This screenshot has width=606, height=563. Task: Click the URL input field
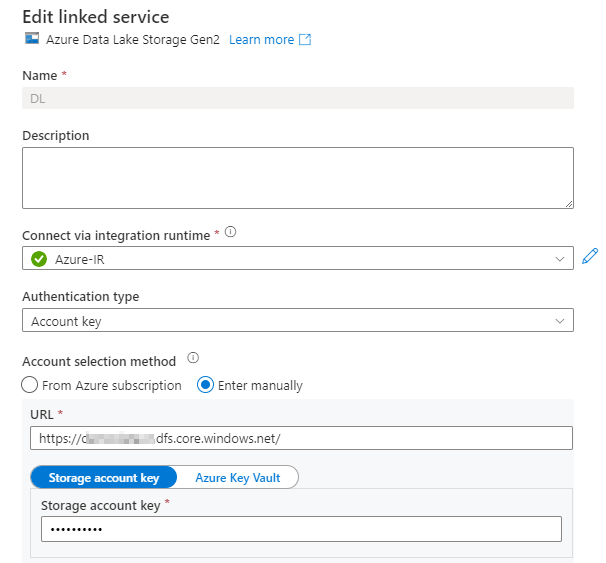pos(301,438)
